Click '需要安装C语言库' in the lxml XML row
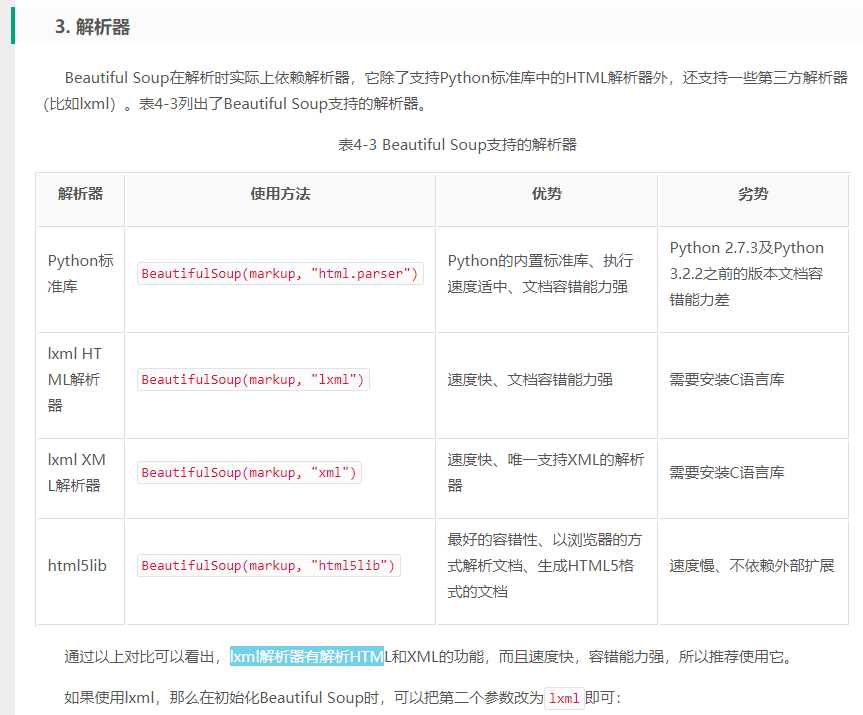 coord(727,472)
